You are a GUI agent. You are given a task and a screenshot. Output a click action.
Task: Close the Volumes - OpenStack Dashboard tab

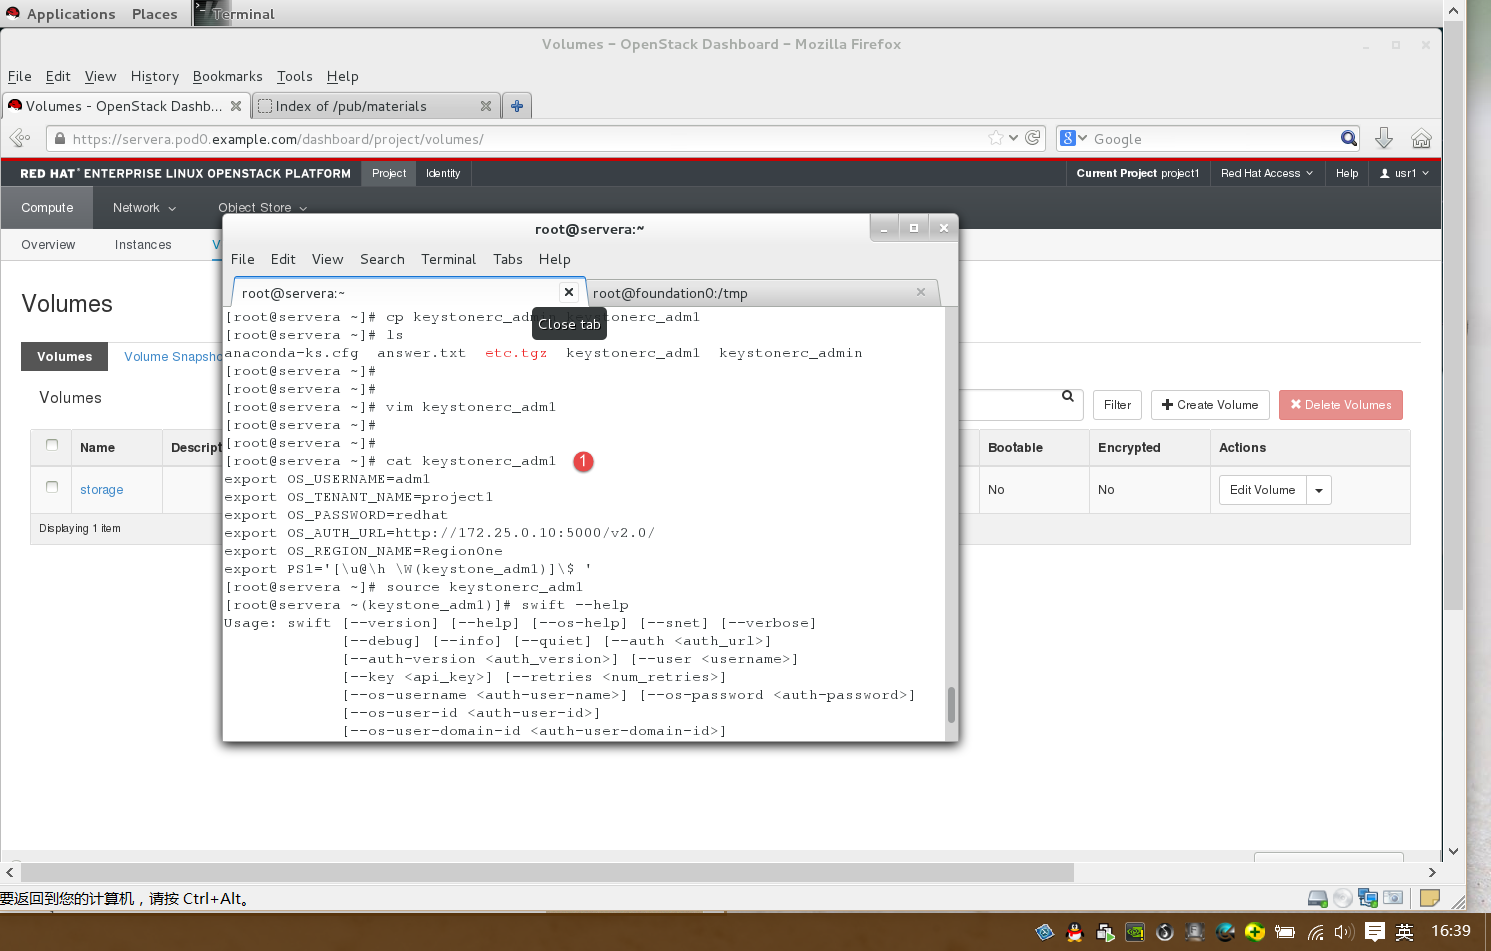(236, 106)
